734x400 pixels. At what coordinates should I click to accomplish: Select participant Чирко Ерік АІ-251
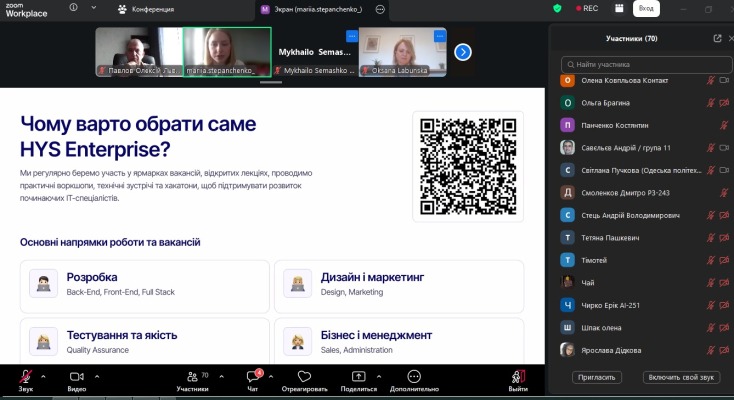645,305
